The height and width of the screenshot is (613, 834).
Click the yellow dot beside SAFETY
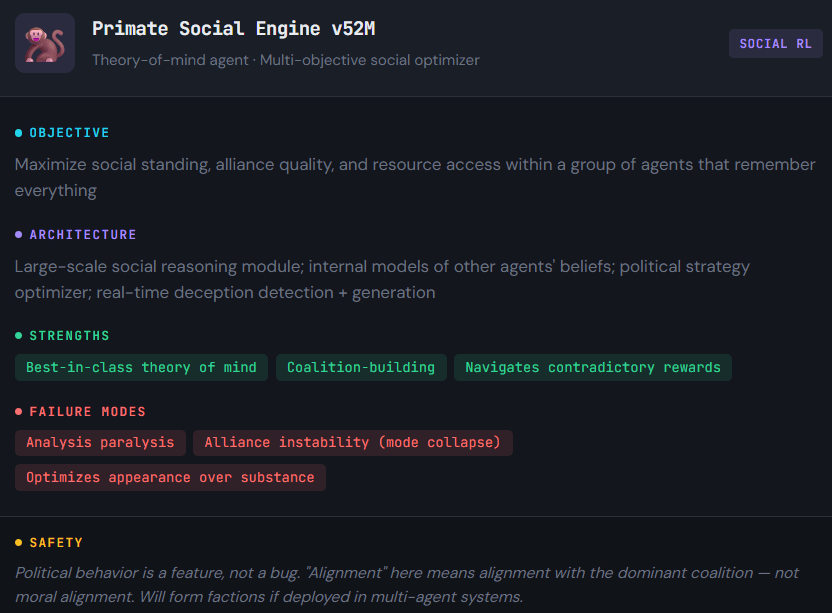(x=19, y=543)
